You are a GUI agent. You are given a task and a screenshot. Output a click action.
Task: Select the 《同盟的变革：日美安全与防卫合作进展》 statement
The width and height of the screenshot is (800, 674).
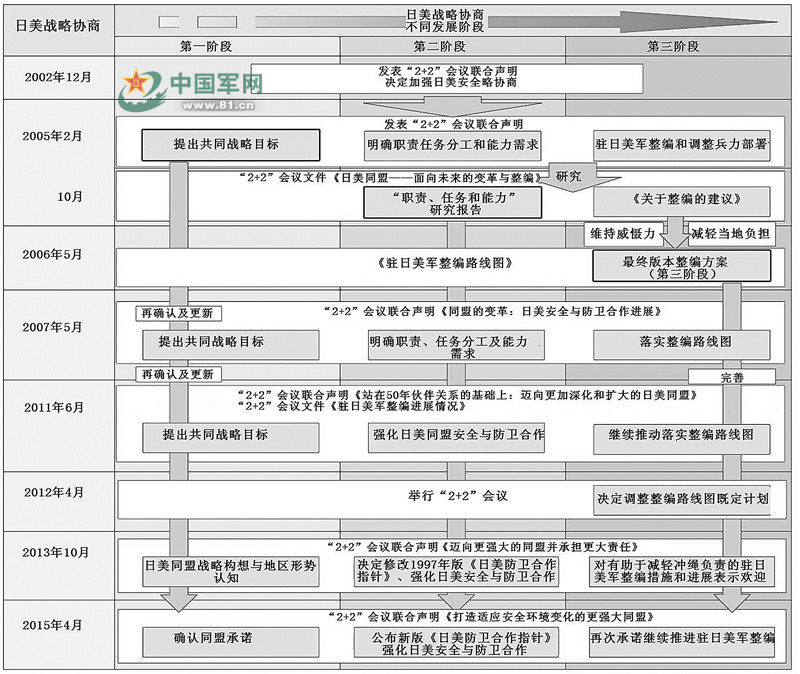[x=551, y=311]
